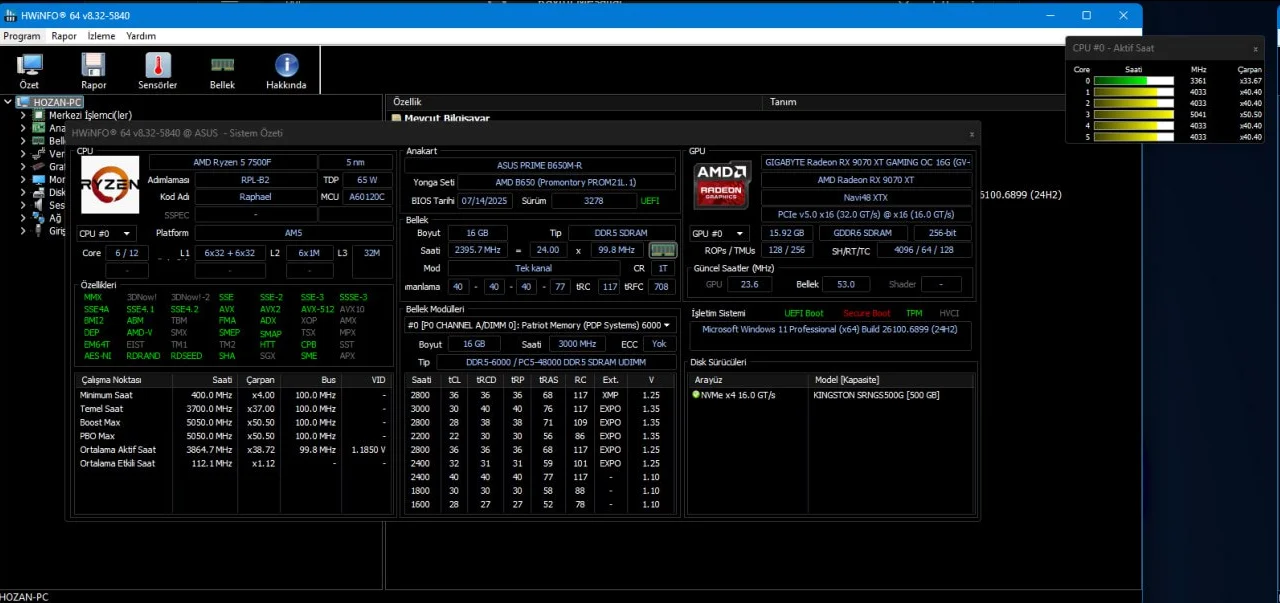This screenshot has height=603, width=1280.
Task: Click the Rapor floppy disk icon
Action: click(93, 70)
